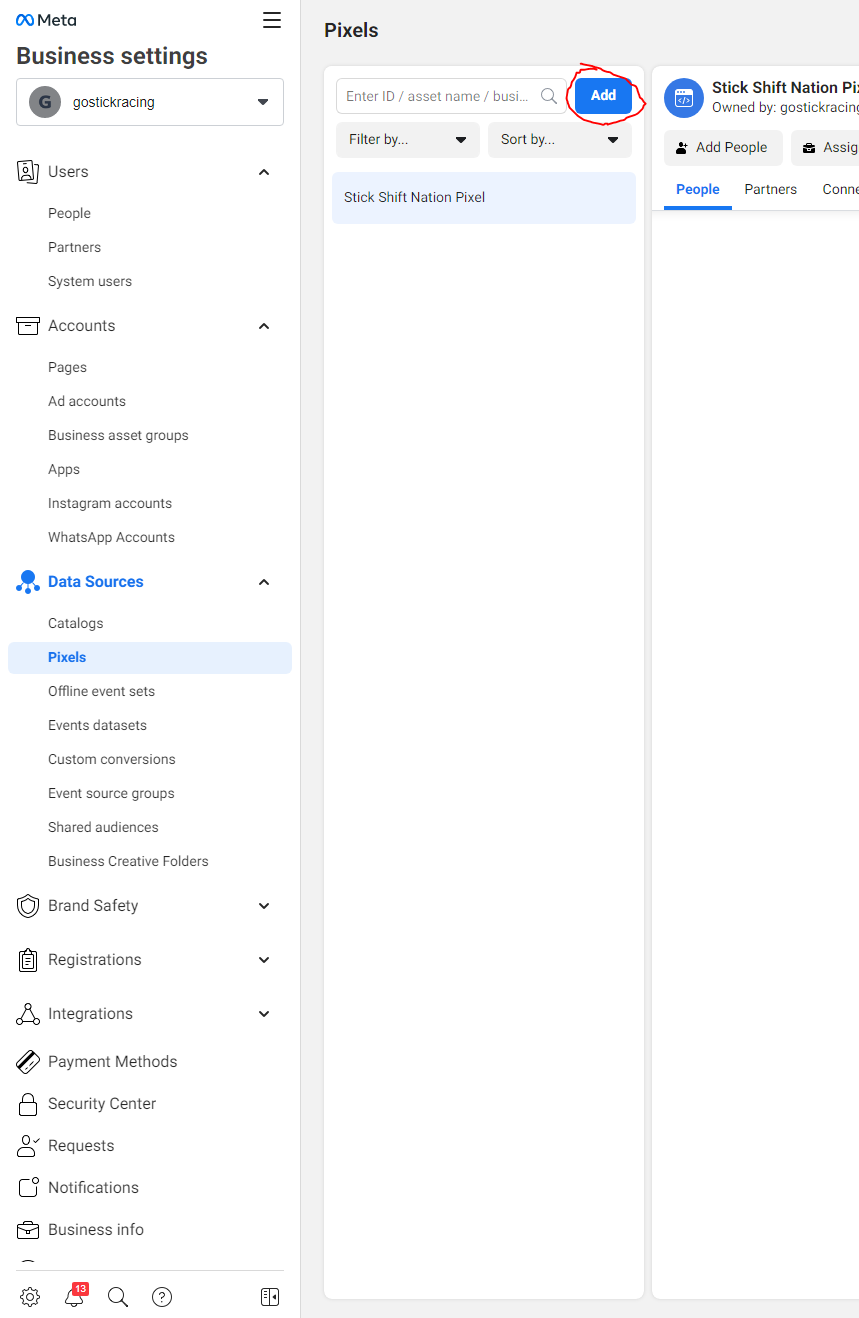Click the search magnifier in asset field
The width and height of the screenshot is (859, 1318).
(x=549, y=96)
